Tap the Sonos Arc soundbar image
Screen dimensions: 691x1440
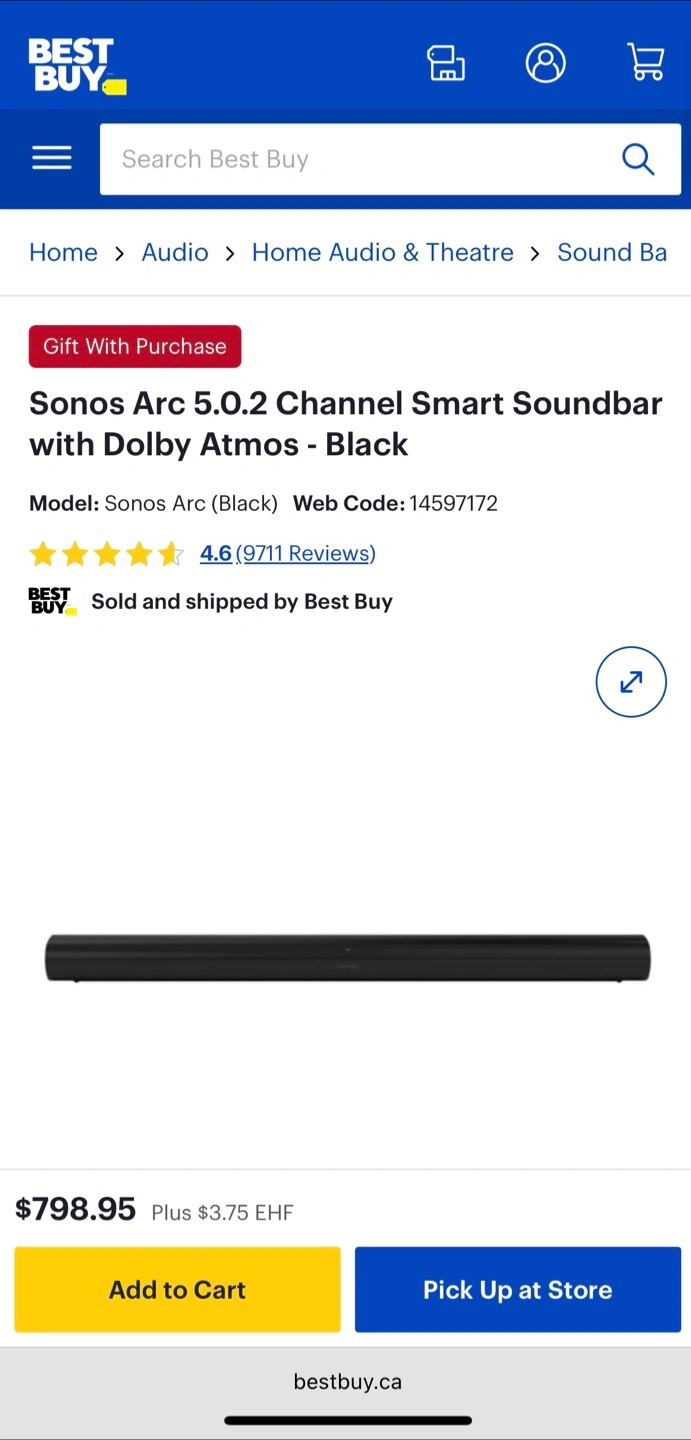(x=348, y=958)
